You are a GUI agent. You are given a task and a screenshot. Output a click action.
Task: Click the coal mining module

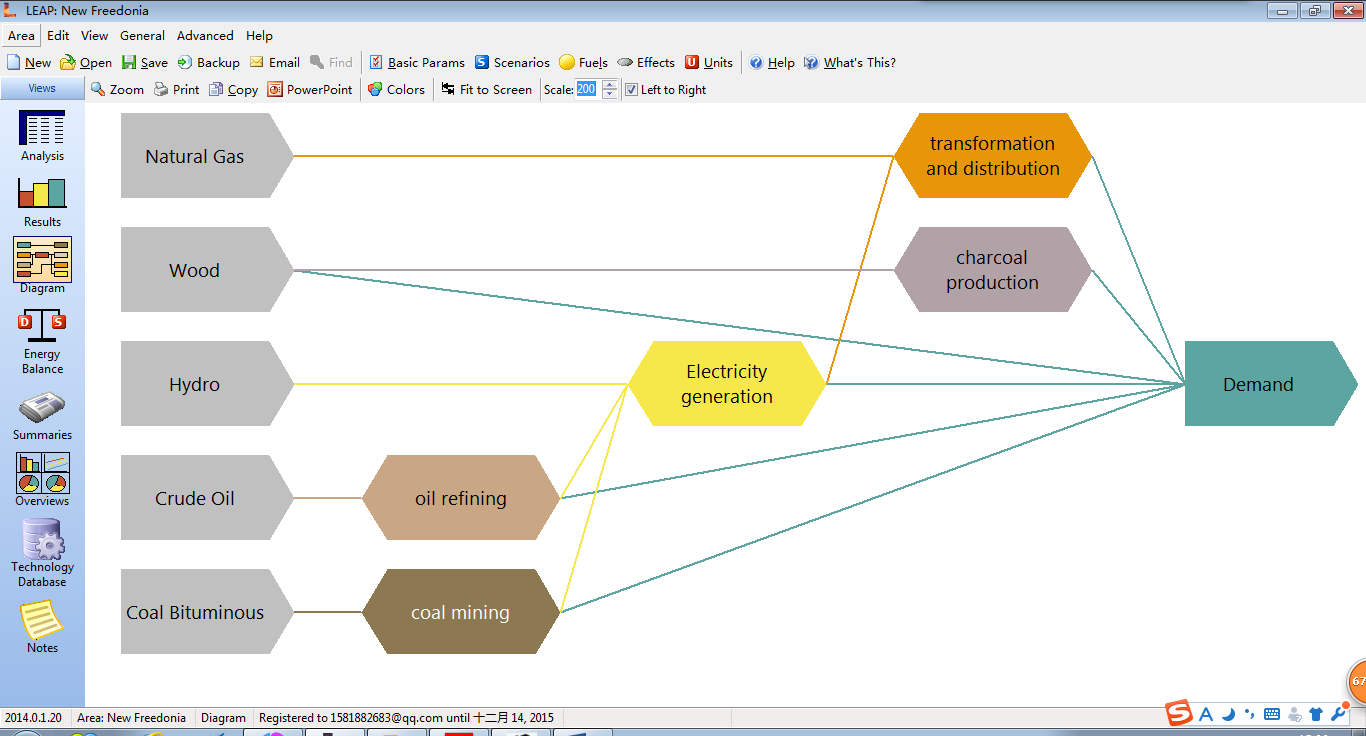pos(461,612)
